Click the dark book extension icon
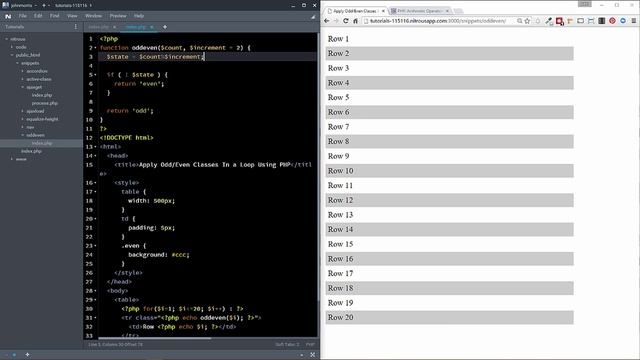Image resolution: width=640 pixels, height=360 pixels. [602, 21]
